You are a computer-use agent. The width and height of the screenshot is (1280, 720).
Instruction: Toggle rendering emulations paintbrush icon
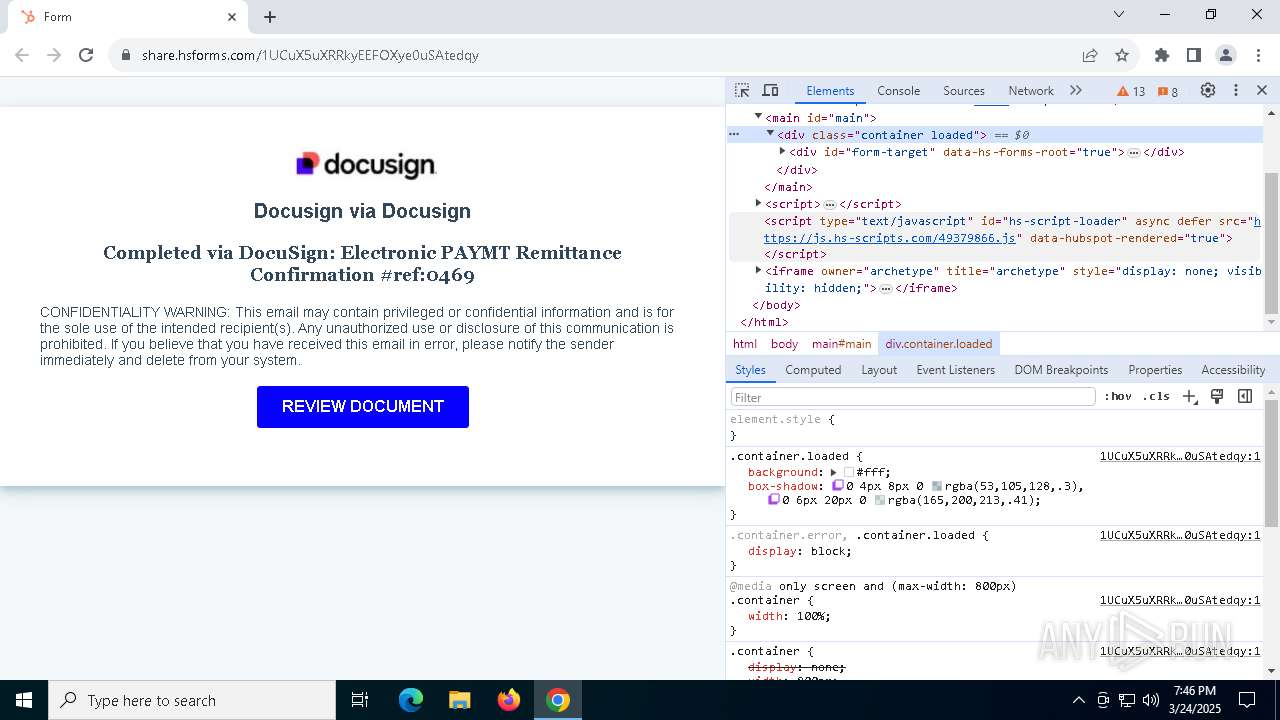1217,397
